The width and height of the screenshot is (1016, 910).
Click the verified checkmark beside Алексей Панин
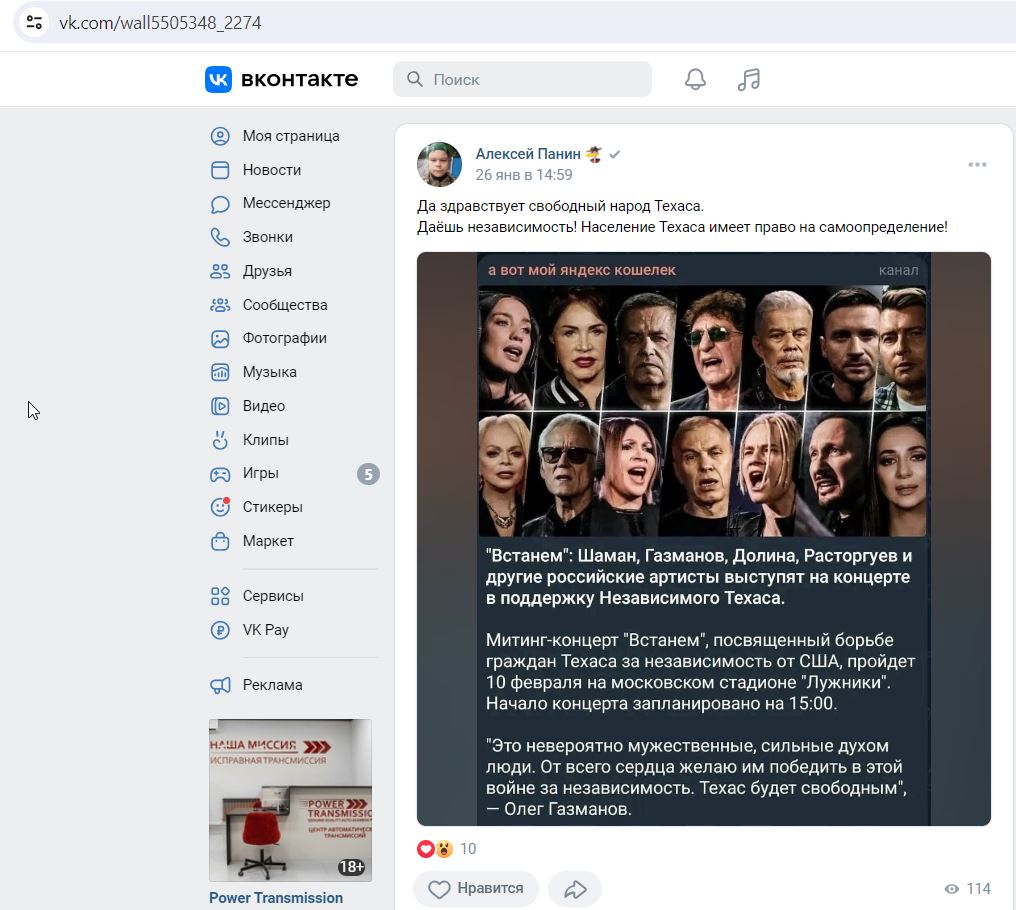click(615, 154)
